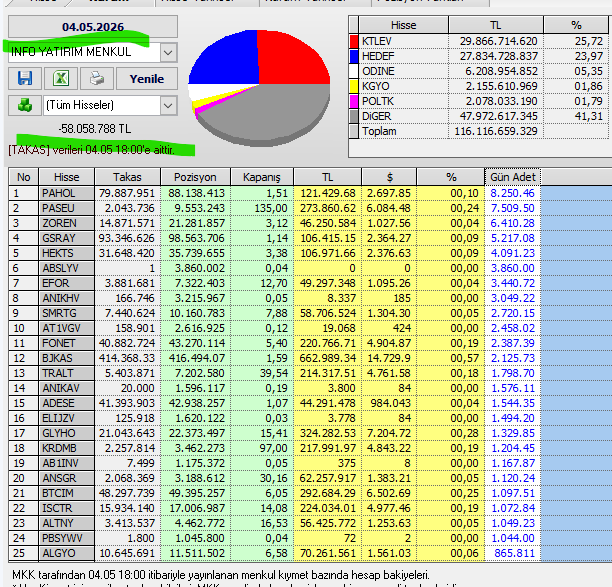Viewport: 612px width, 587px height.
Task: Click HEDEF in the legend table
Action: pyautogui.click(x=404, y=56)
